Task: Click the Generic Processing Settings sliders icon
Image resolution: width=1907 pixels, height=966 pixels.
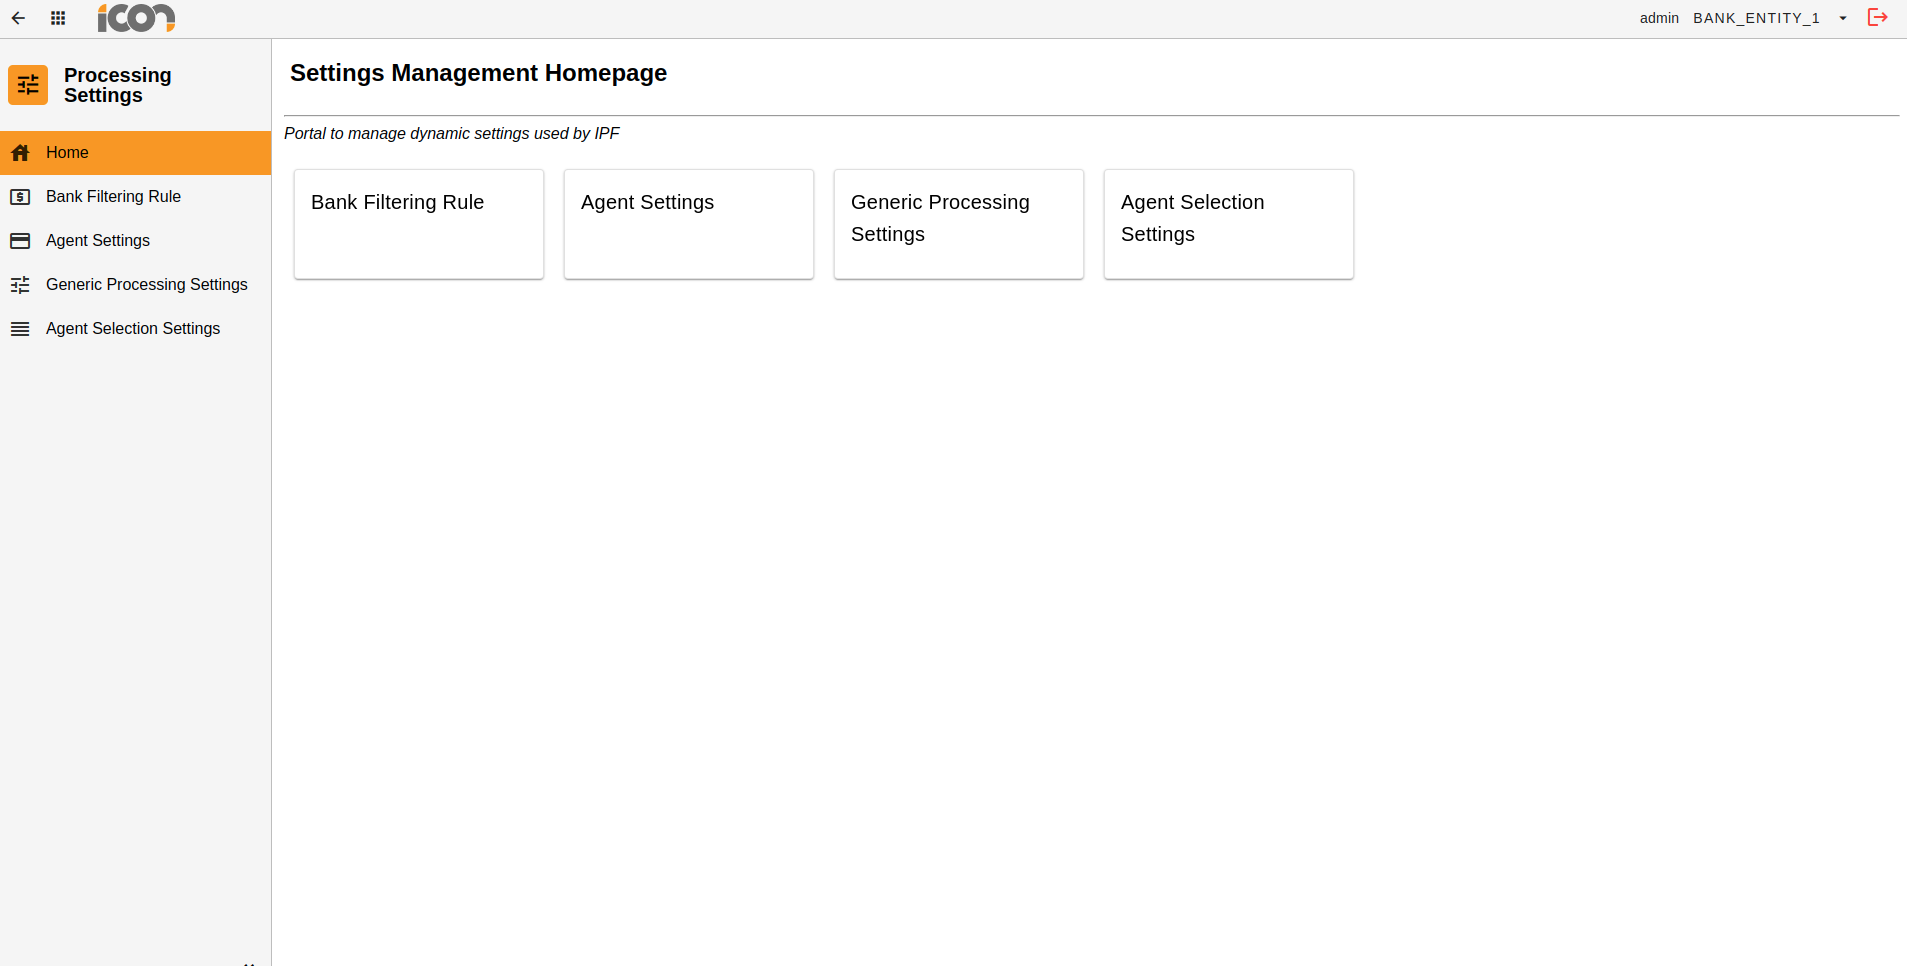Action: tap(21, 284)
